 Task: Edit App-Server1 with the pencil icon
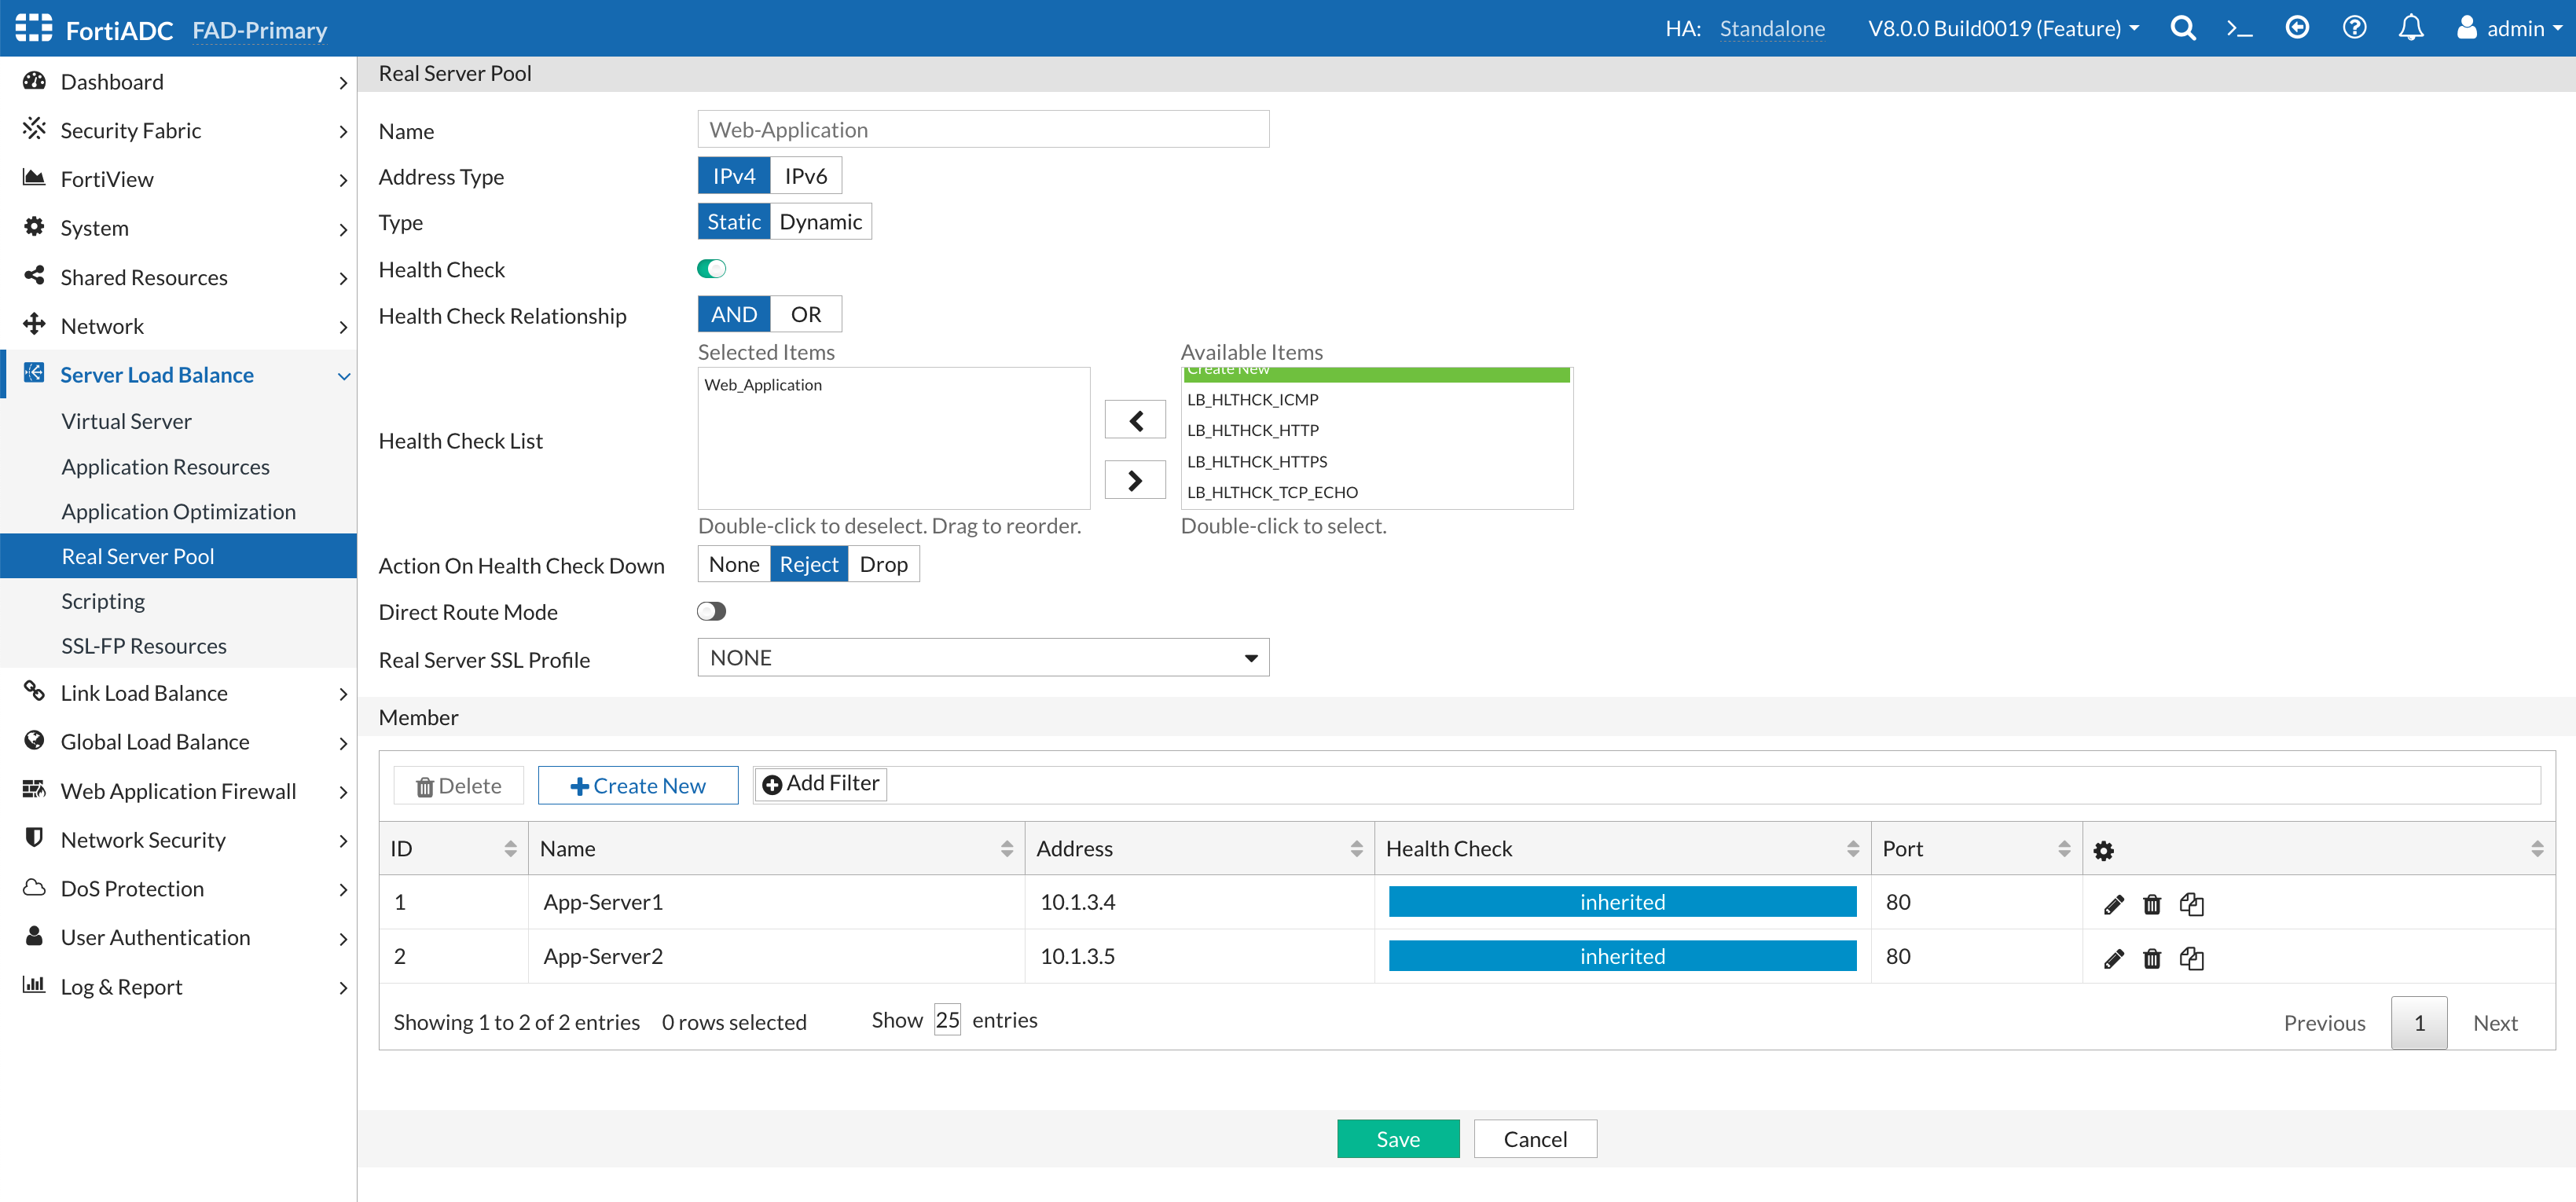click(x=2113, y=904)
